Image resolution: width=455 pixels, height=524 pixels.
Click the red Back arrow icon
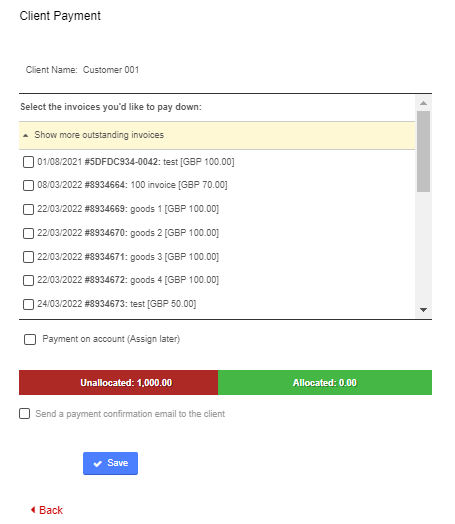click(x=33, y=510)
